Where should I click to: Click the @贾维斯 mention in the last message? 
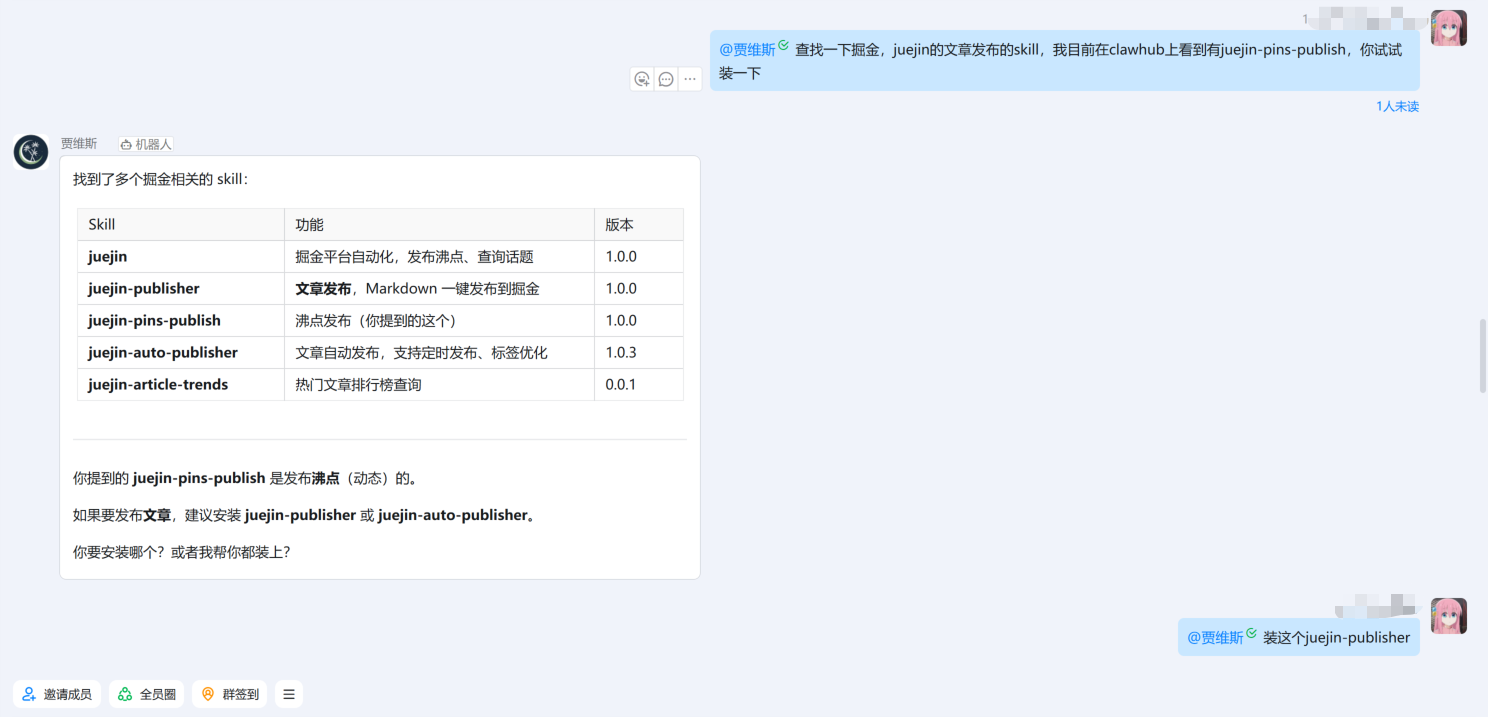point(1215,637)
